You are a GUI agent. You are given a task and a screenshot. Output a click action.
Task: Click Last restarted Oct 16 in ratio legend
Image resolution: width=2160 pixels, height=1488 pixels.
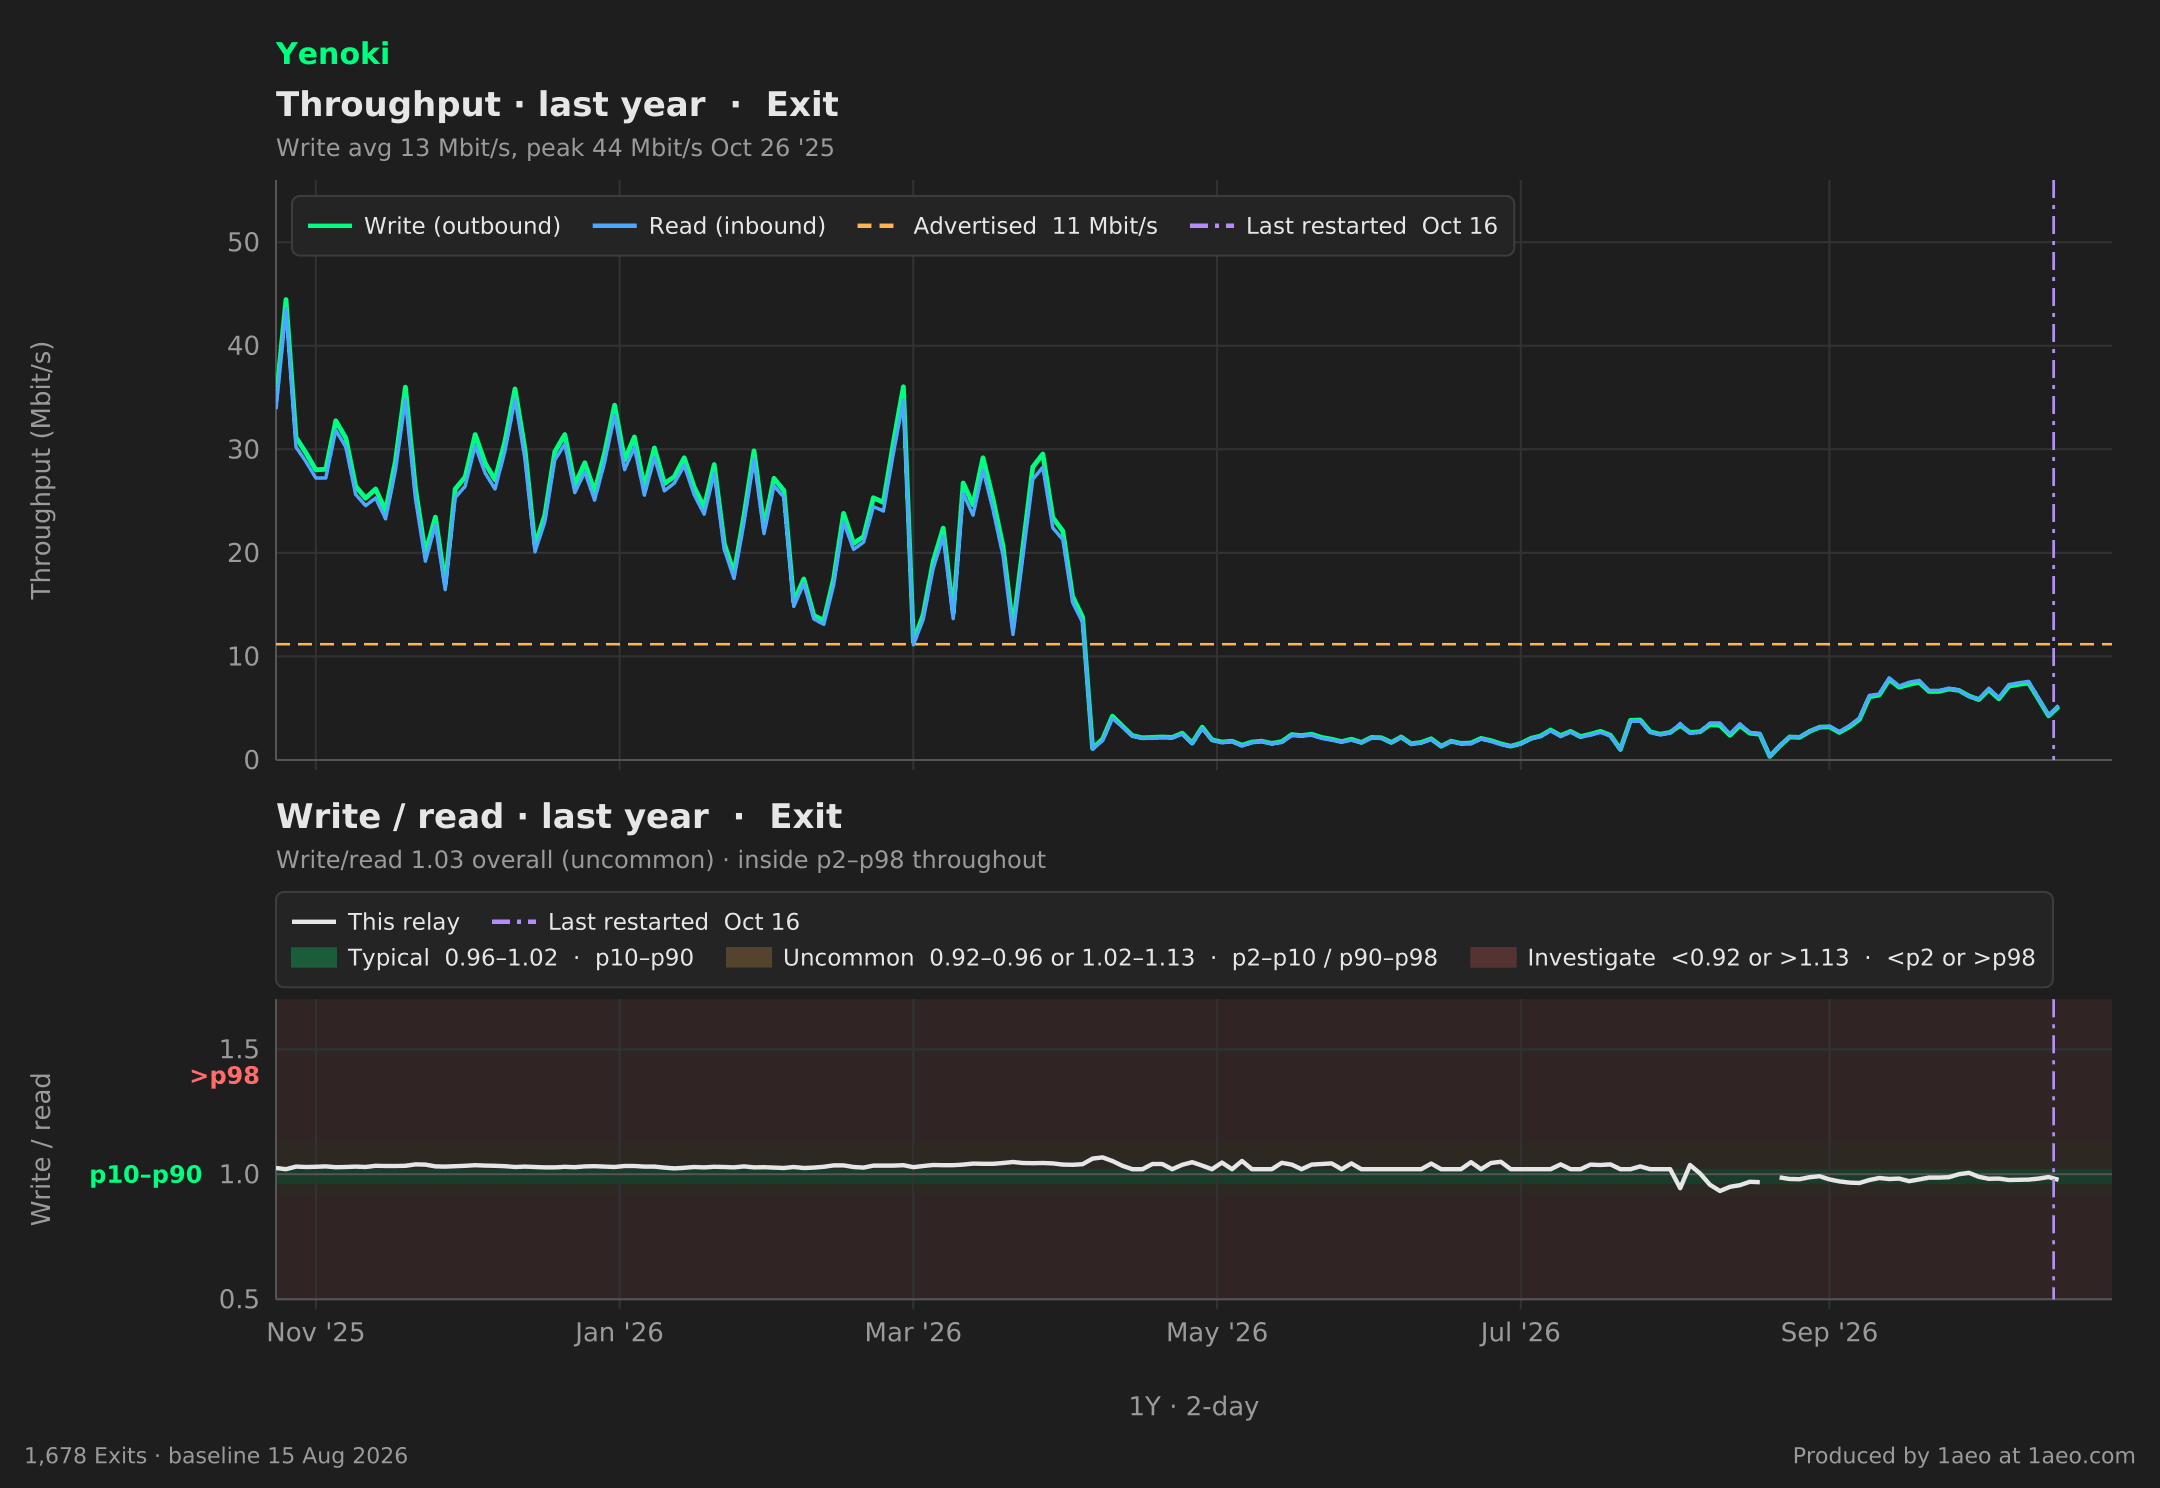pyautogui.click(x=646, y=922)
